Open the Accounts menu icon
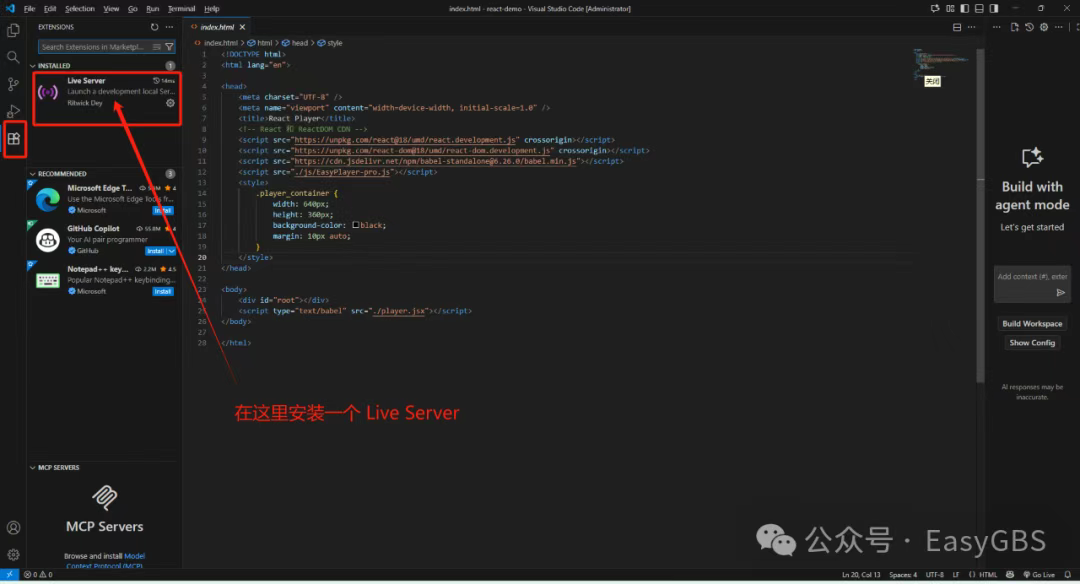This screenshot has width=1080, height=584. (x=13, y=528)
